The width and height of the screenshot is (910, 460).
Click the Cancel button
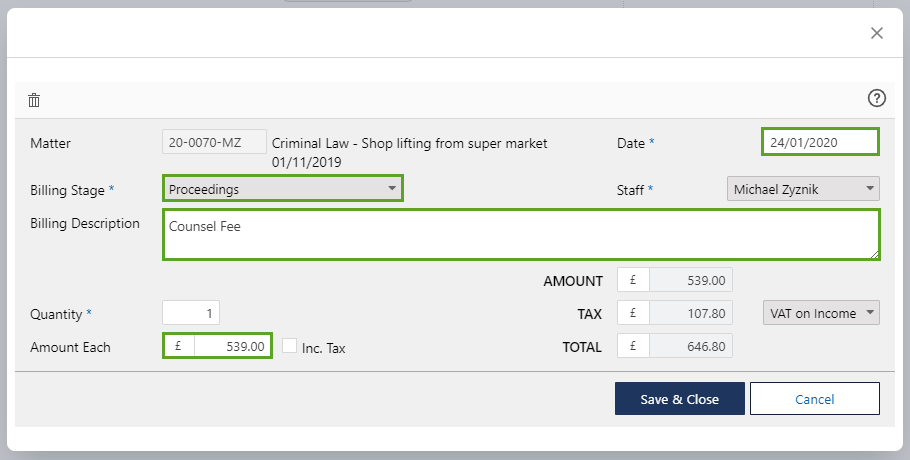(814, 399)
